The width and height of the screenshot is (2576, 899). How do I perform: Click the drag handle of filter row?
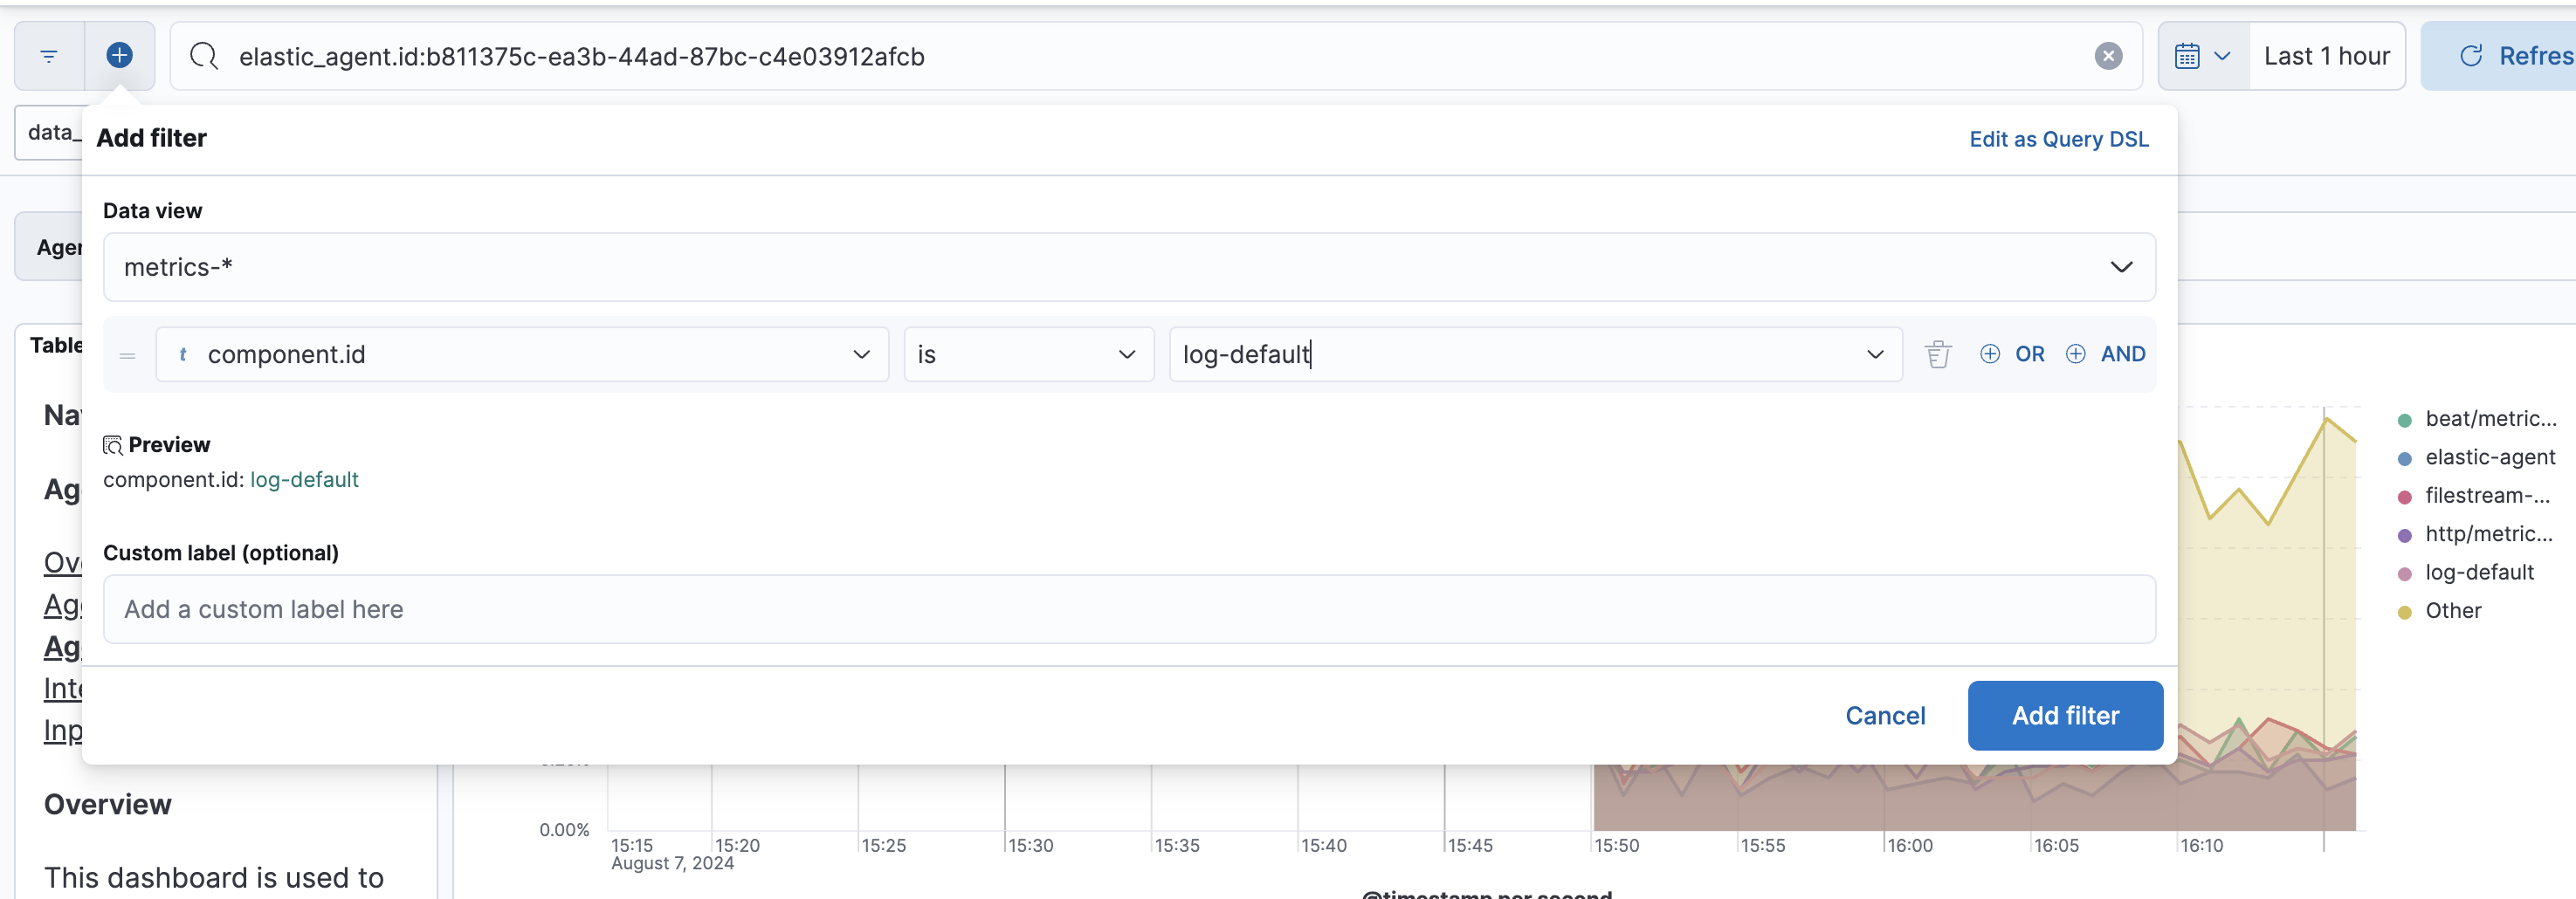(x=127, y=355)
